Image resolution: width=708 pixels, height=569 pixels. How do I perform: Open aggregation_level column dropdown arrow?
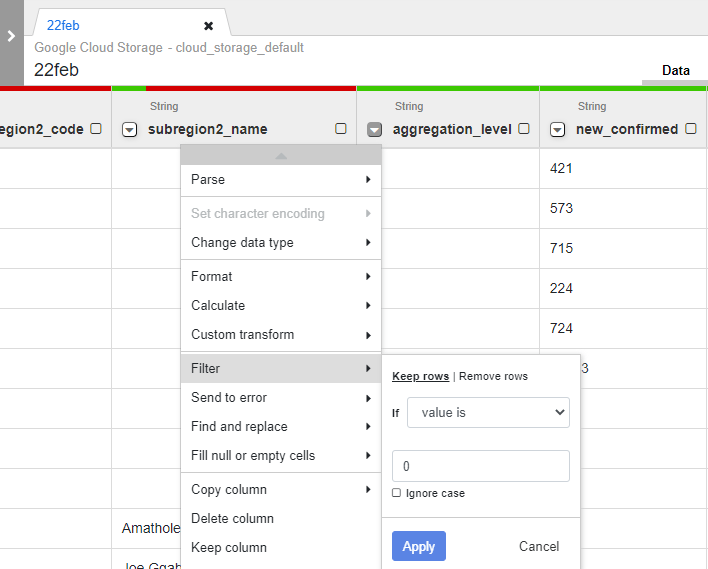click(375, 129)
